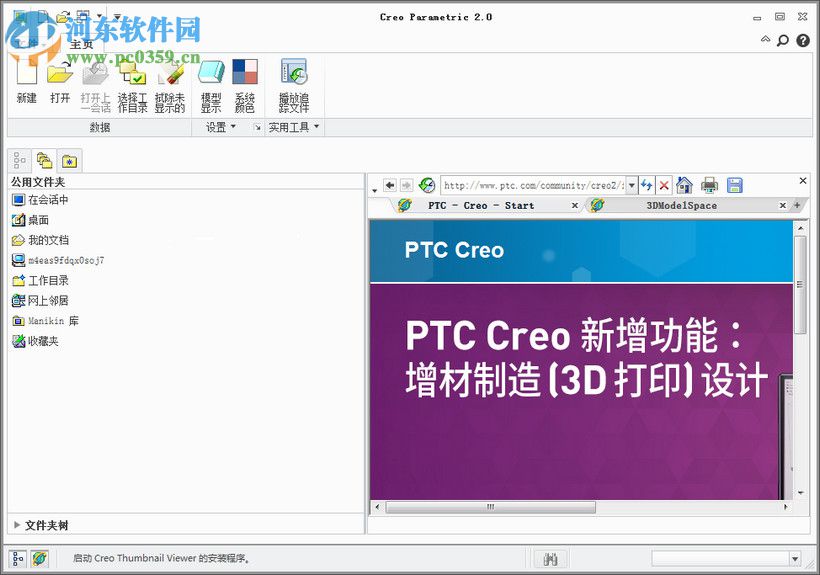Open 网上邻居 network neighborhood
The image size is (820, 575).
pyautogui.click(x=40, y=301)
